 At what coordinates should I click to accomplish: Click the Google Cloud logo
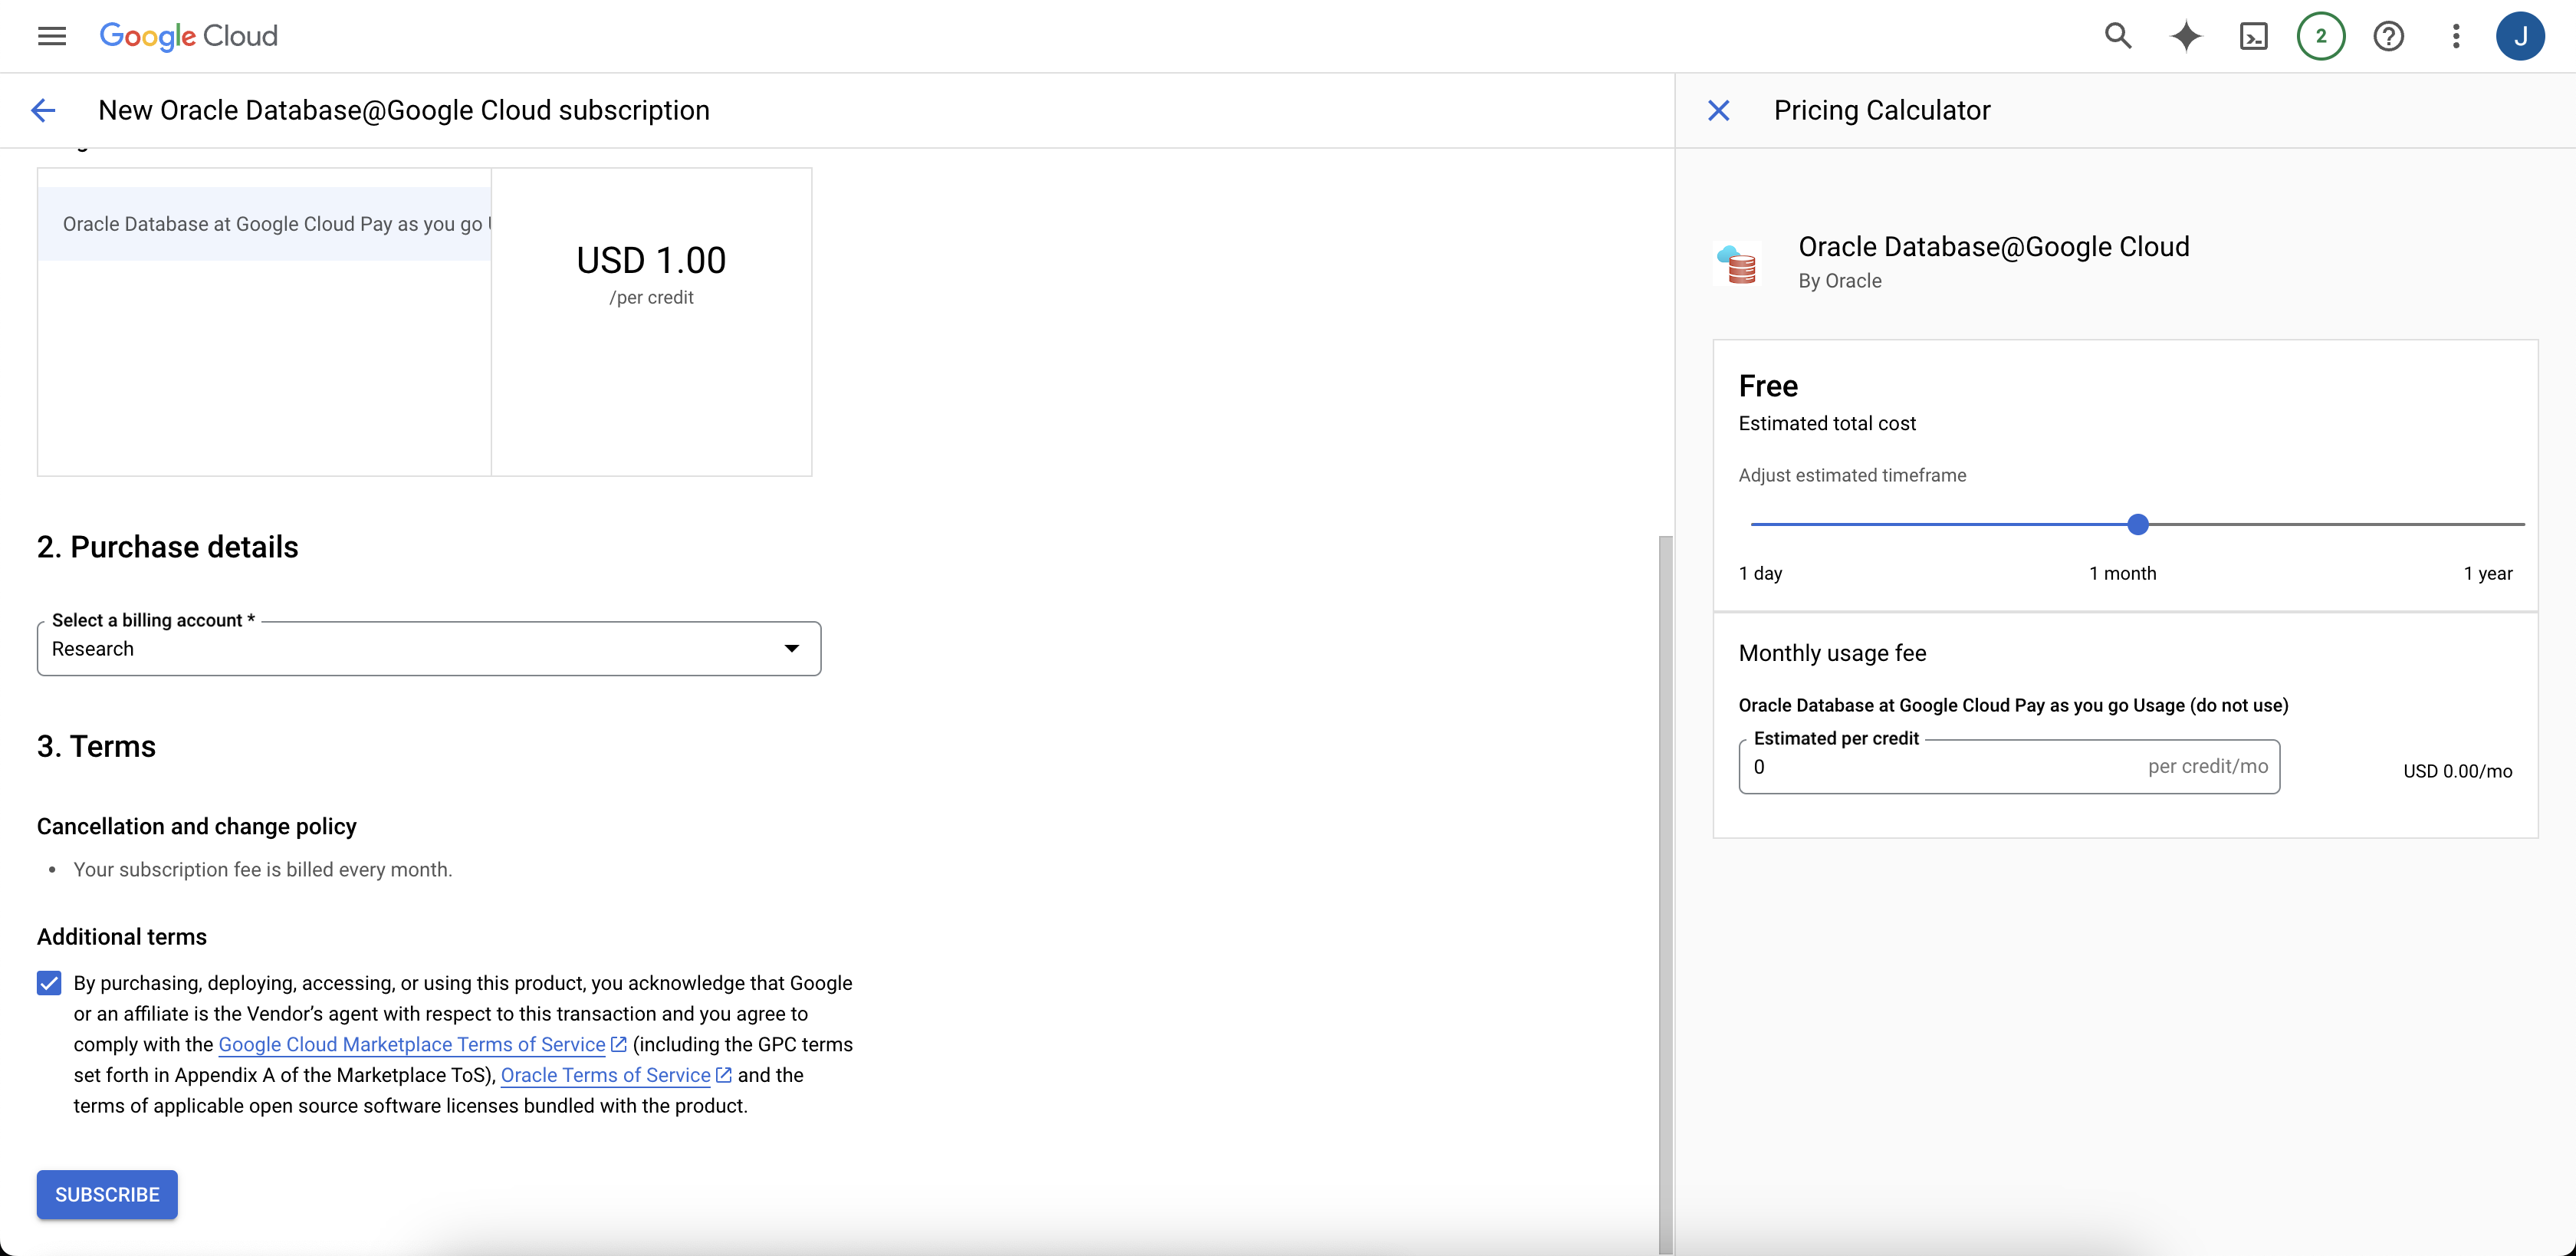pyautogui.click(x=188, y=36)
